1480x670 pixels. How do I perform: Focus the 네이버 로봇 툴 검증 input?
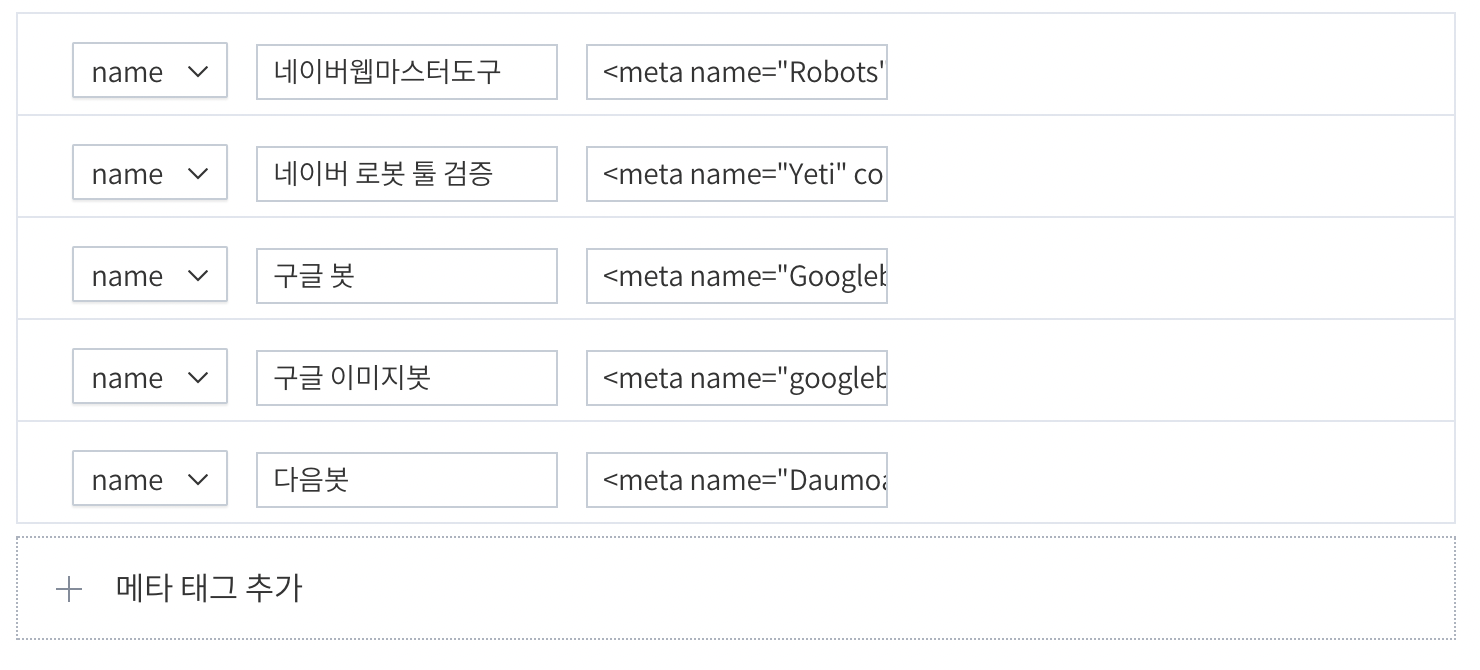(406, 174)
